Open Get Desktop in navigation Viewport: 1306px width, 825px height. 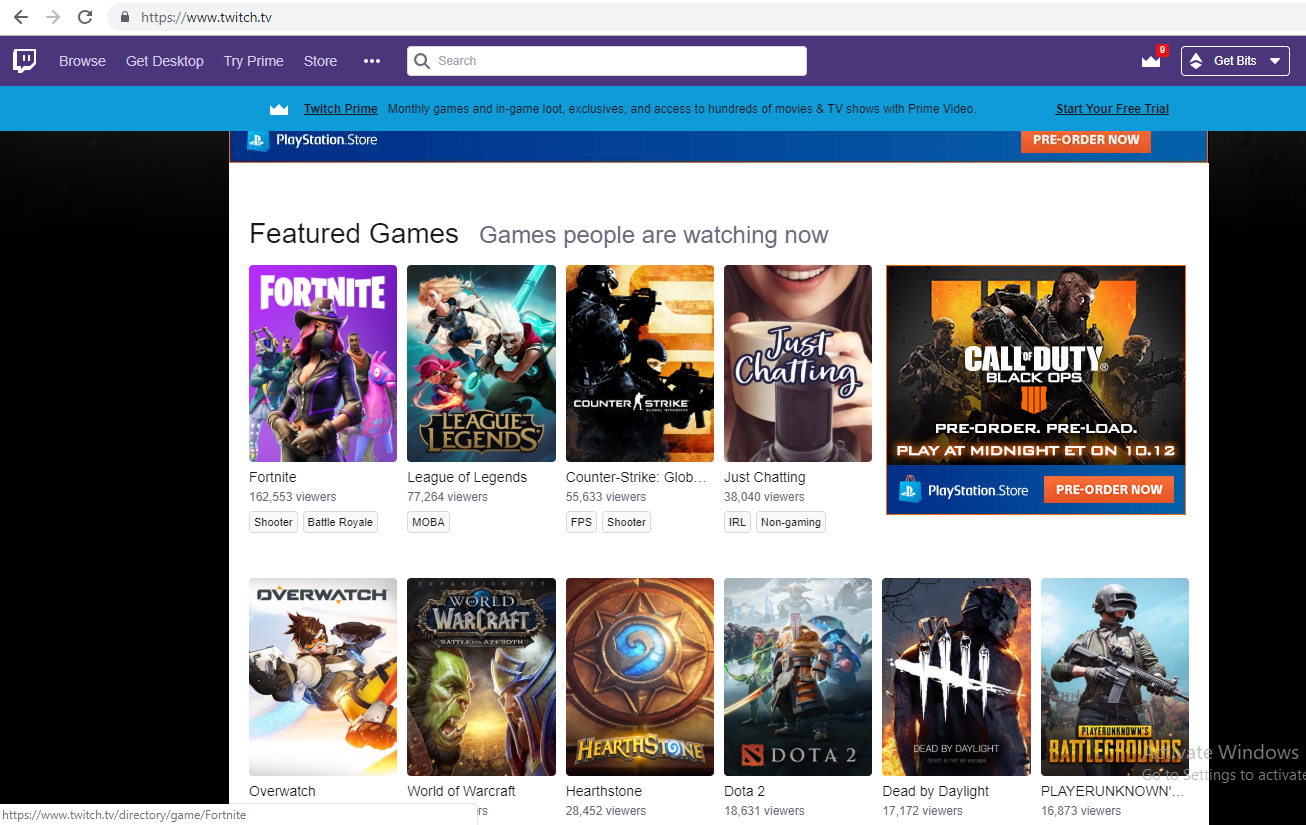[x=165, y=61]
